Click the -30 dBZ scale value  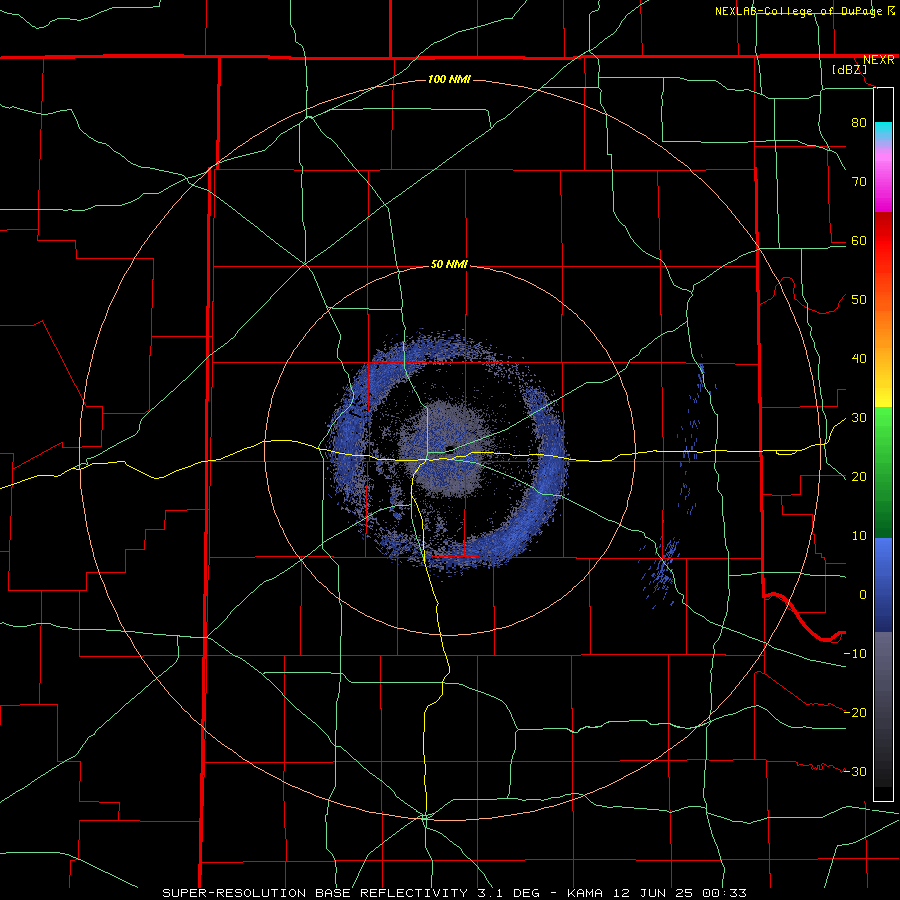tap(855, 771)
